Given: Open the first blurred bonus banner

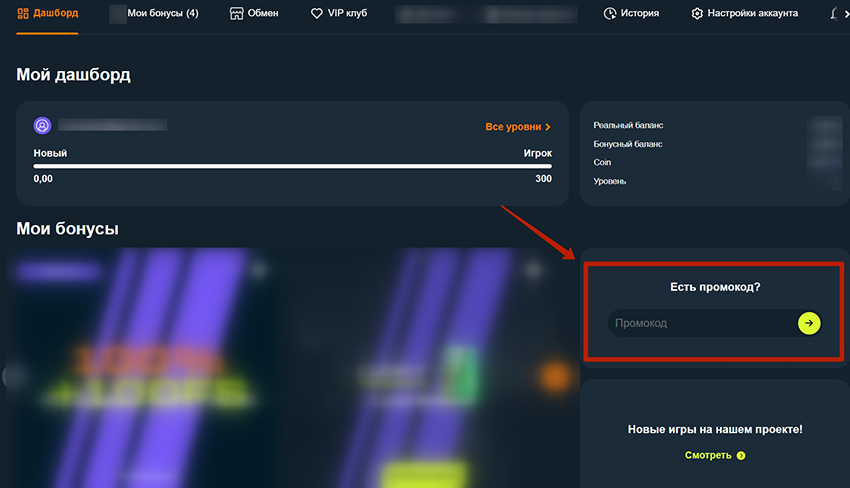Looking at the screenshot, I should [x=144, y=369].
